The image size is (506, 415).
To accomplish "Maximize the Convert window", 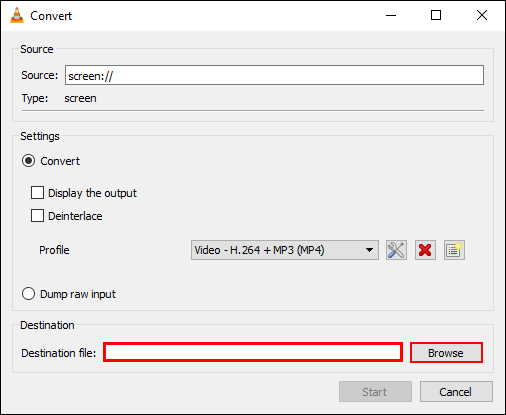I will pyautogui.click(x=436, y=15).
